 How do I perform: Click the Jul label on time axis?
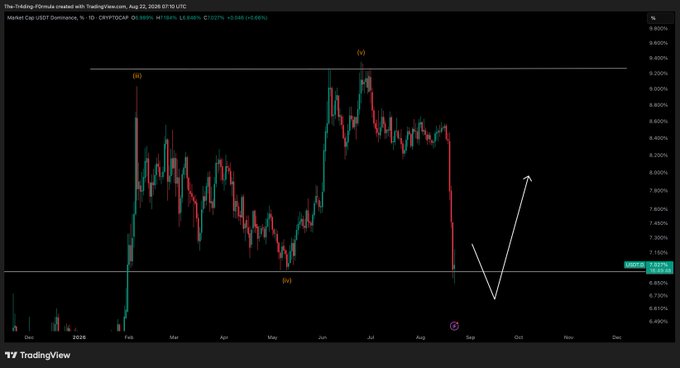(371, 337)
